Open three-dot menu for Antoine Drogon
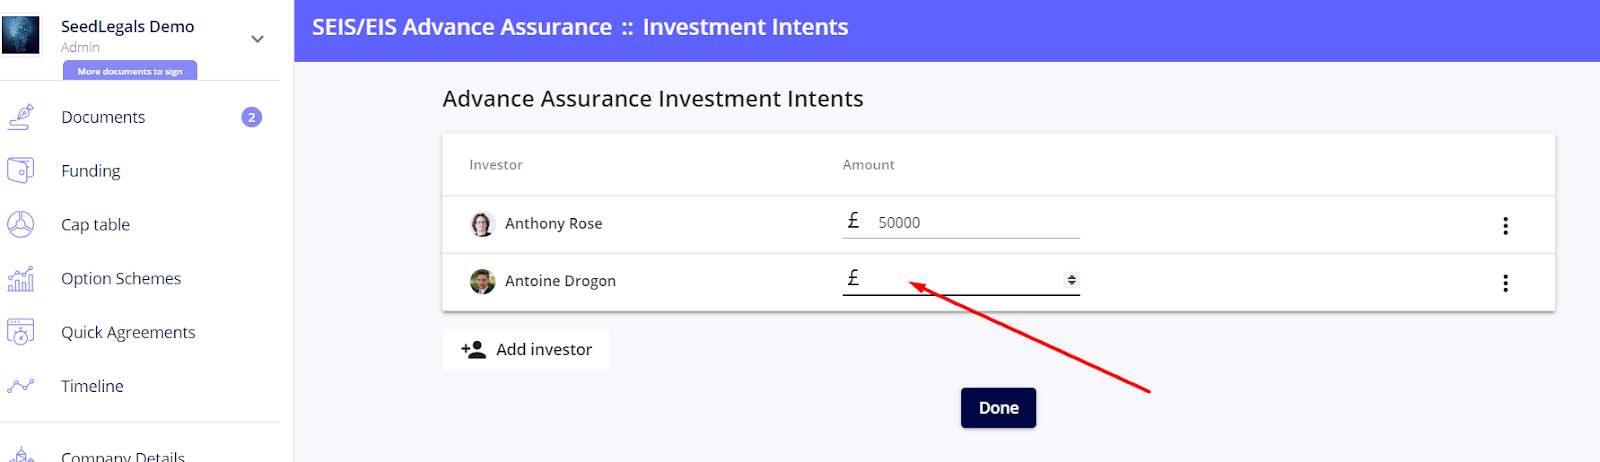Viewport: 1600px width, 462px height. tap(1505, 283)
